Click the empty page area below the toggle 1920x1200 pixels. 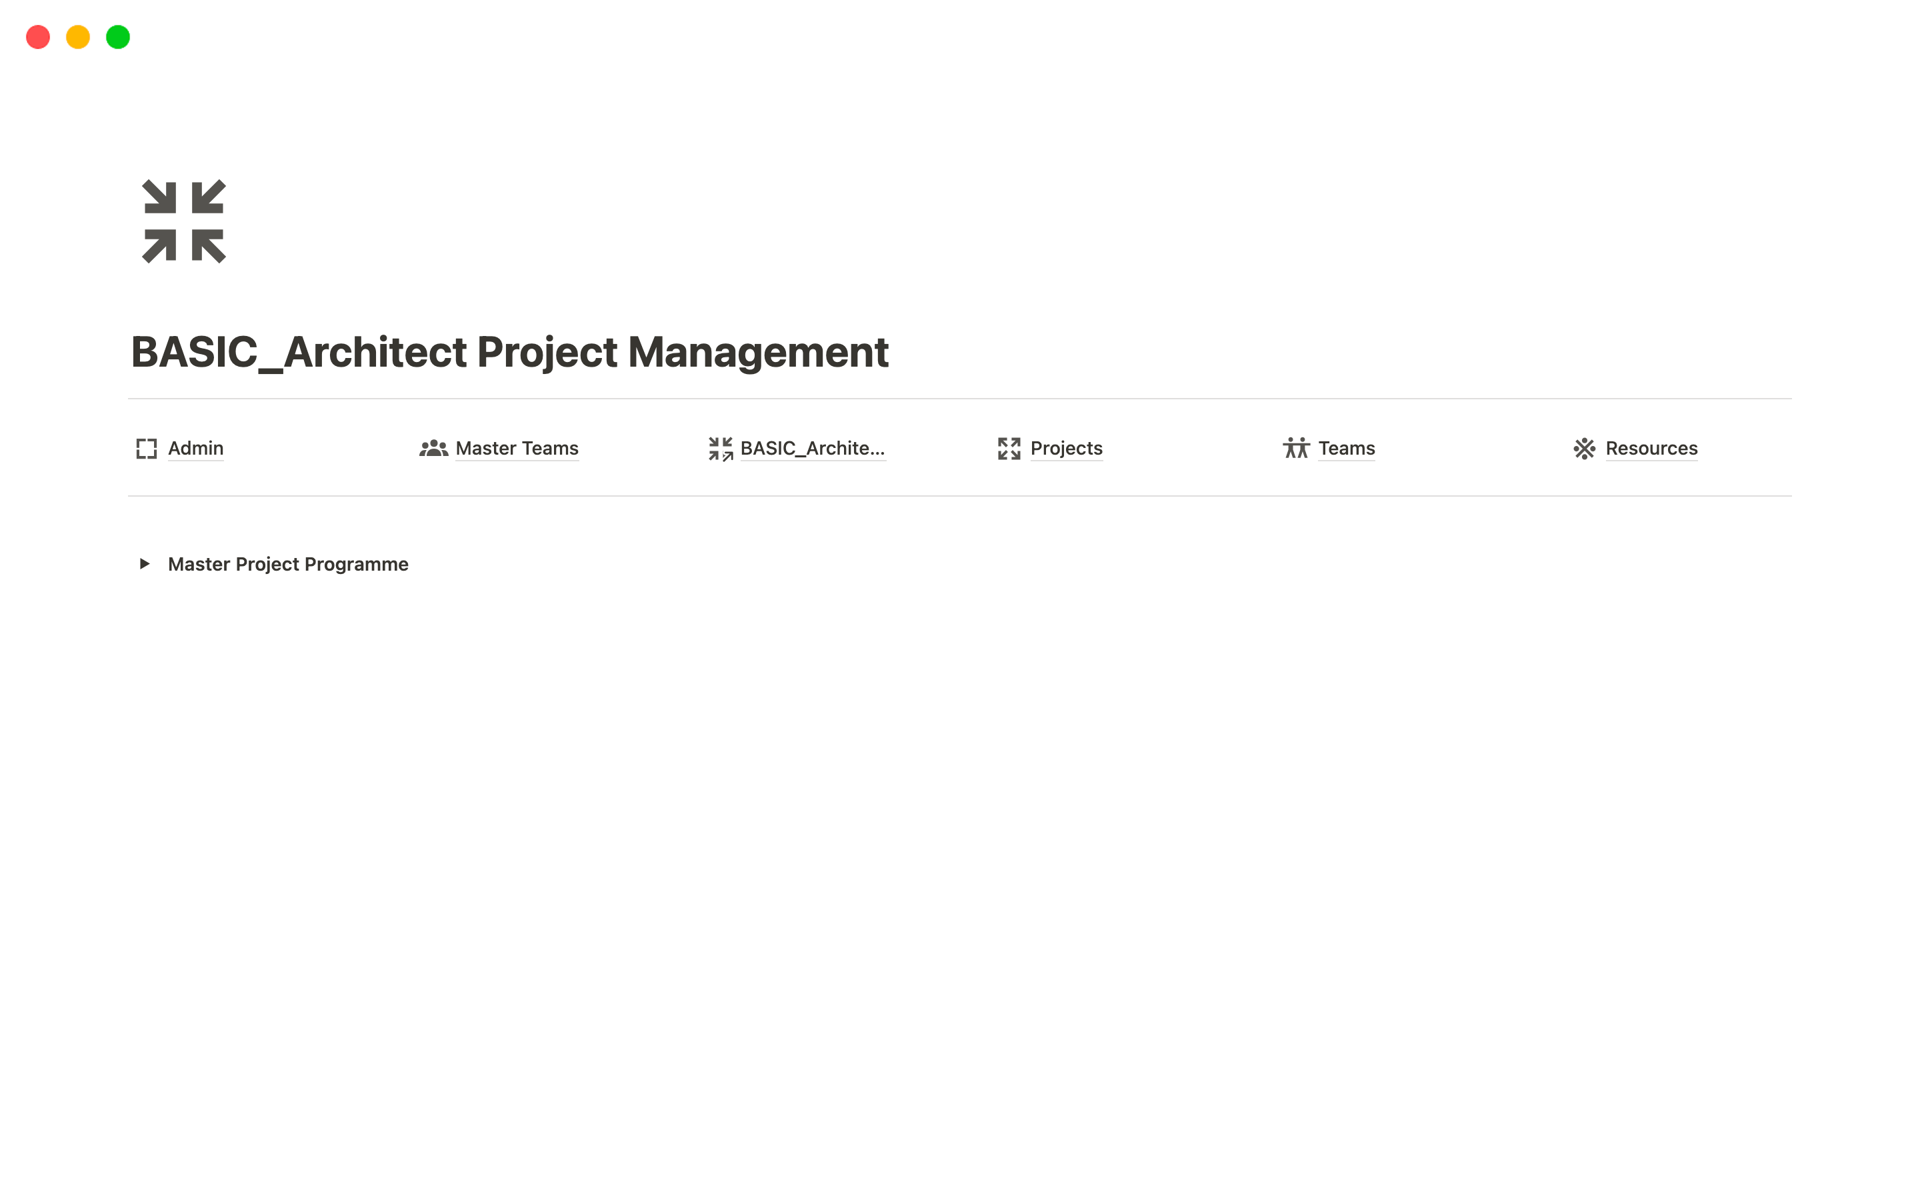(x=960, y=850)
